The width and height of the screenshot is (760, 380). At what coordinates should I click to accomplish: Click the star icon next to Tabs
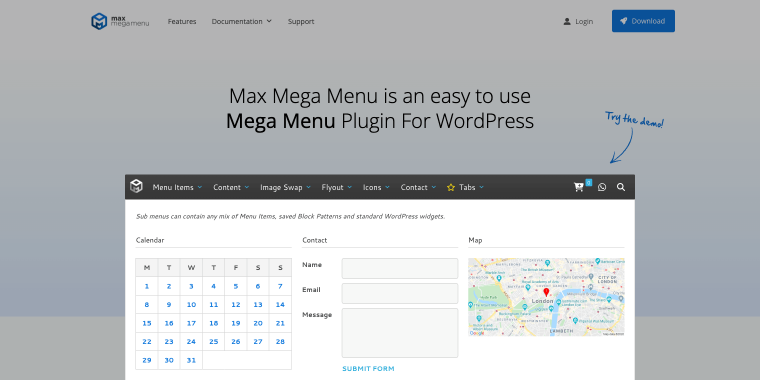point(451,187)
